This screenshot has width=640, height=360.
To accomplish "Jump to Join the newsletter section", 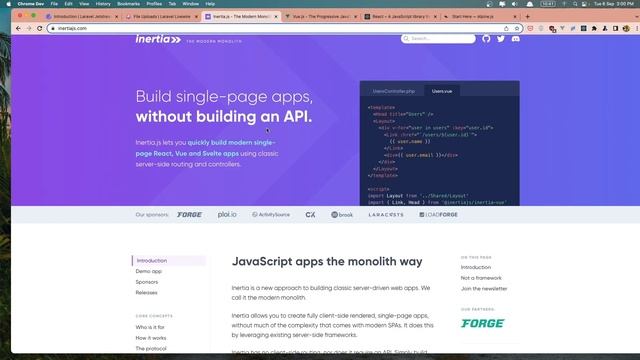I will point(484,289).
